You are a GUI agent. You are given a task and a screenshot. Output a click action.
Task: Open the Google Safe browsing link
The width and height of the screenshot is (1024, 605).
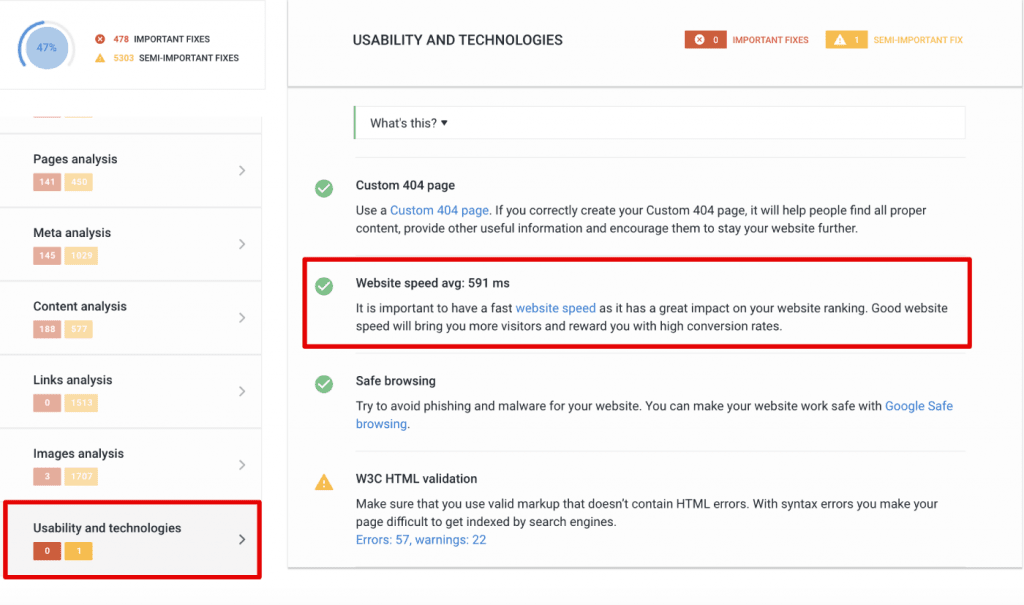(x=918, y=406)
